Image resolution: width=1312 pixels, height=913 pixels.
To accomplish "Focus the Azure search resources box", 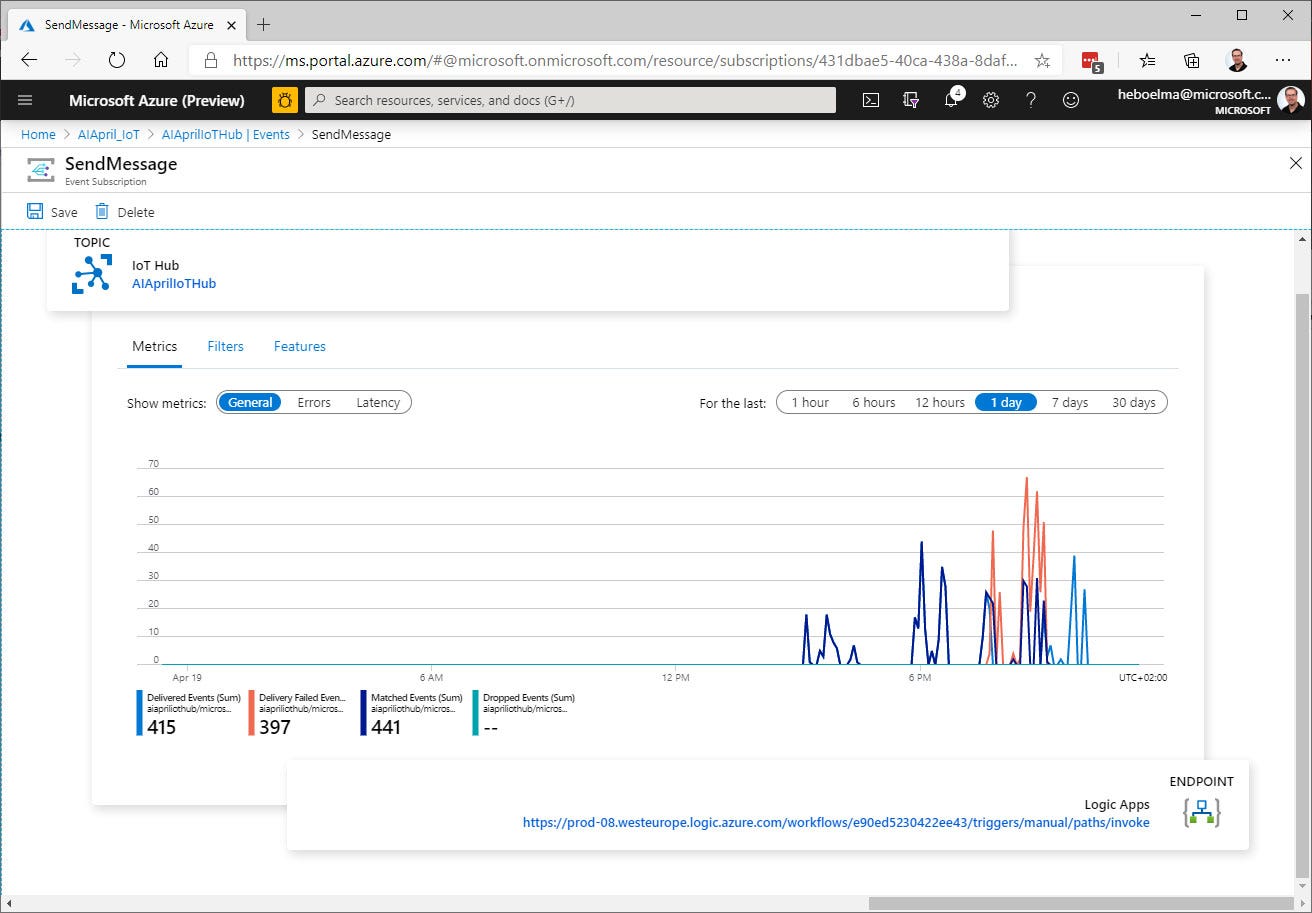I will (x=570, y=100).
